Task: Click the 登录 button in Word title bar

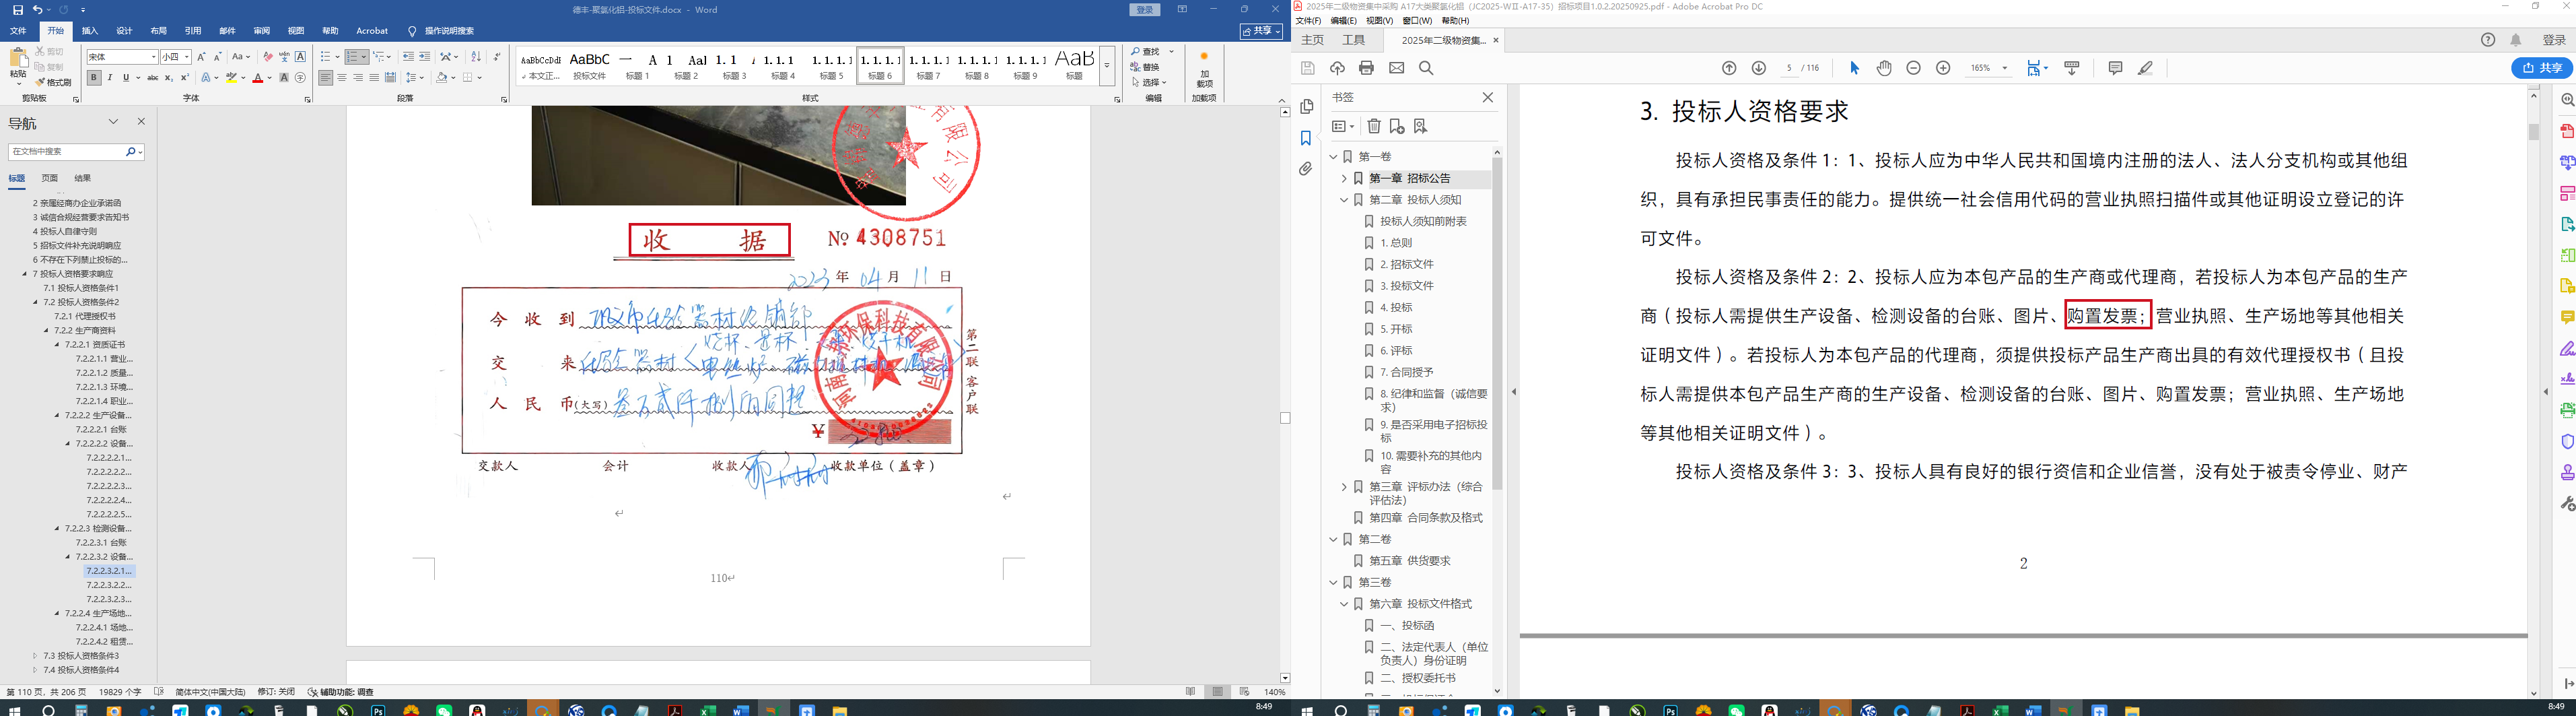Action: point(1146,10)
